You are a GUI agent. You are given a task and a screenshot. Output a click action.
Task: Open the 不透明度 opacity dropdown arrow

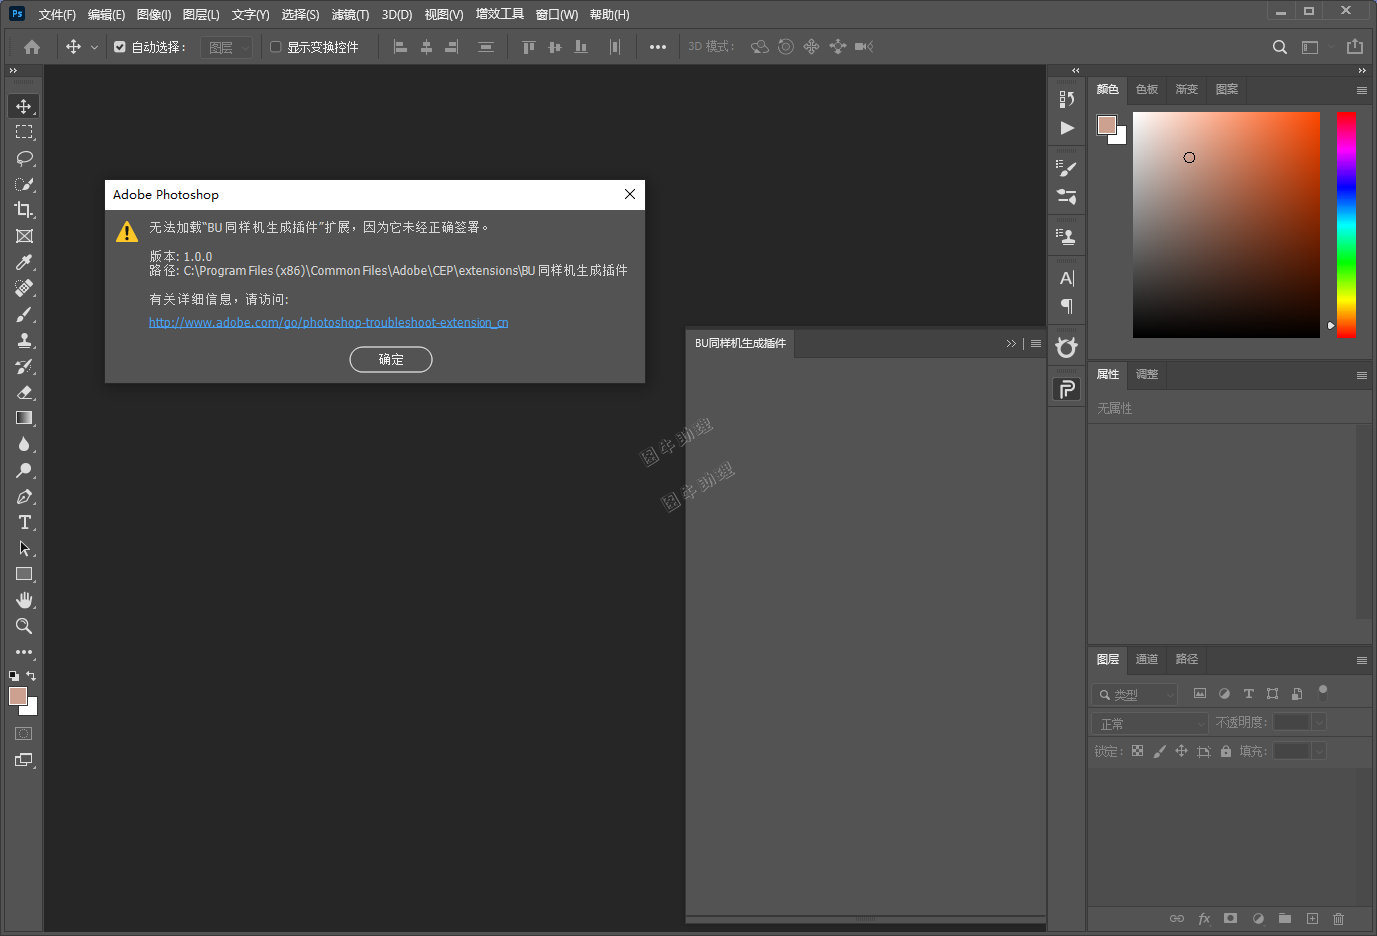1319,722
